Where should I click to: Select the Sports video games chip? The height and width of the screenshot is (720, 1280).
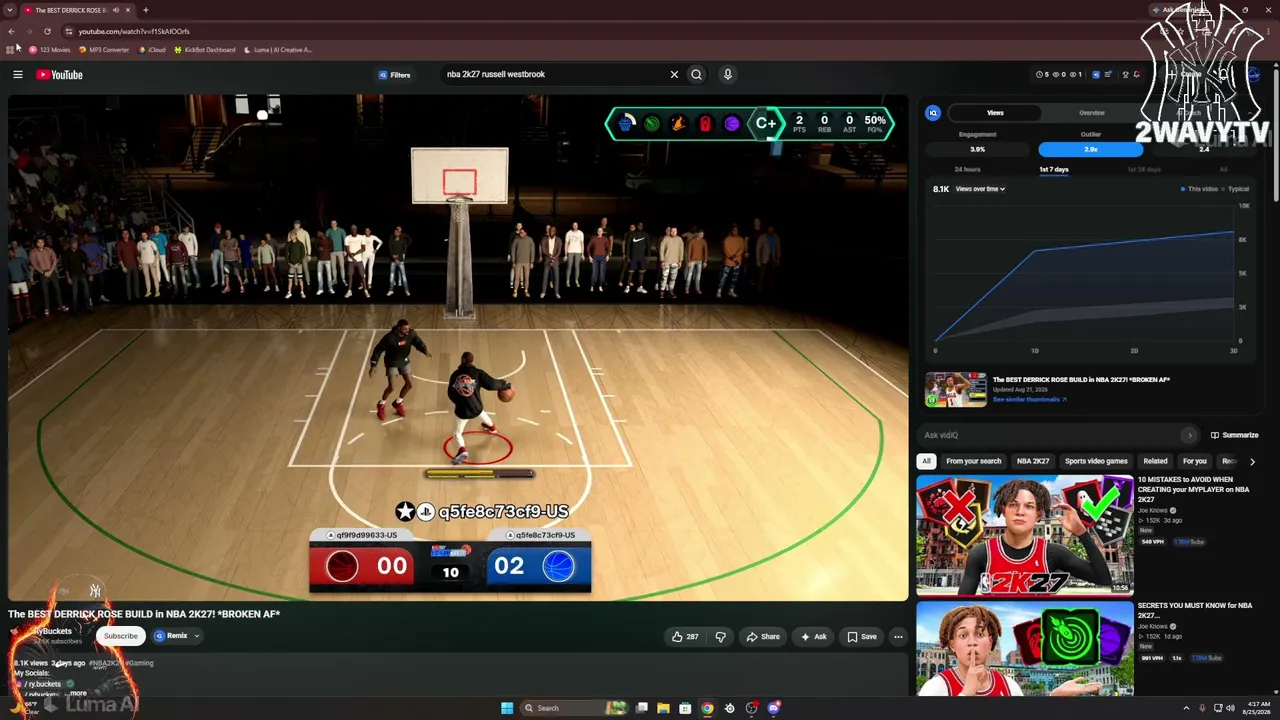tap(1096, 461)
